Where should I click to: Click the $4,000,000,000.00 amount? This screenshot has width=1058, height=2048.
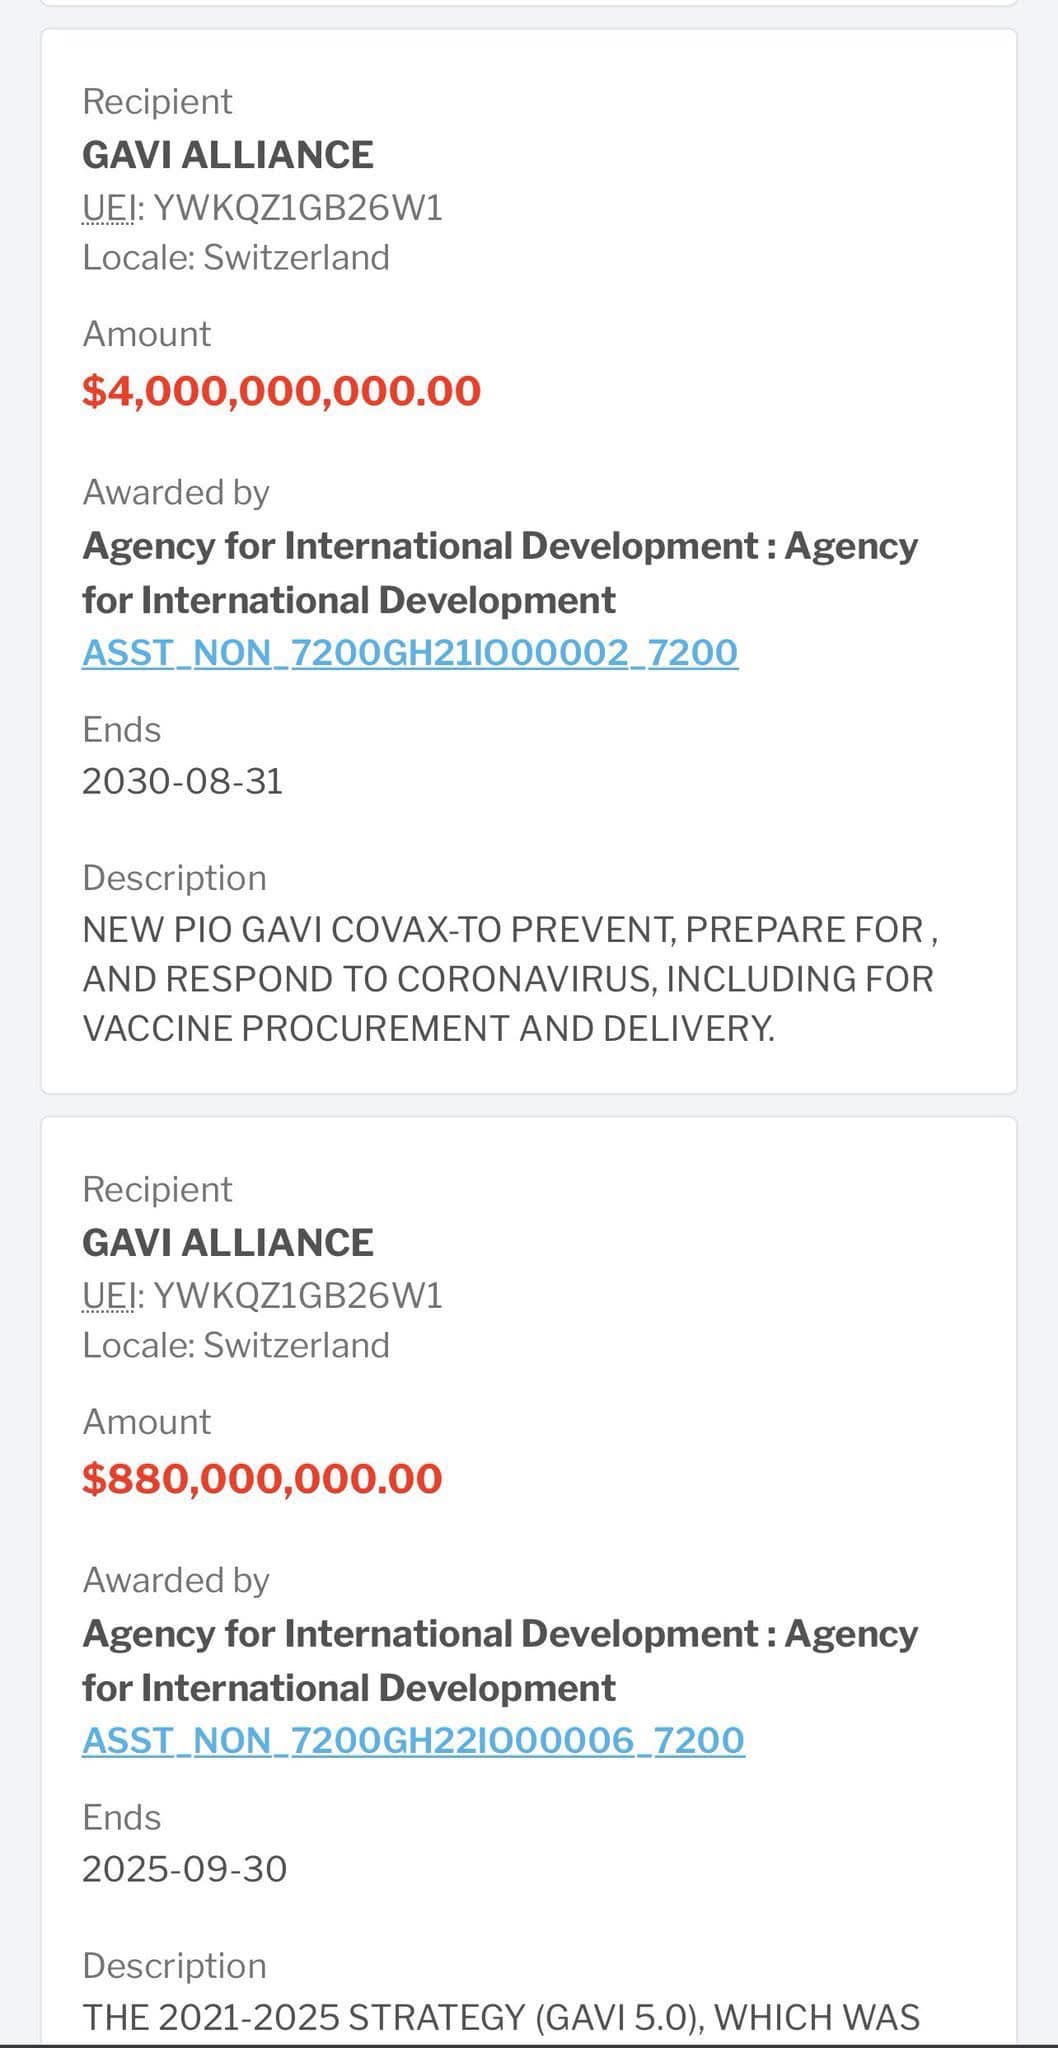281,390
